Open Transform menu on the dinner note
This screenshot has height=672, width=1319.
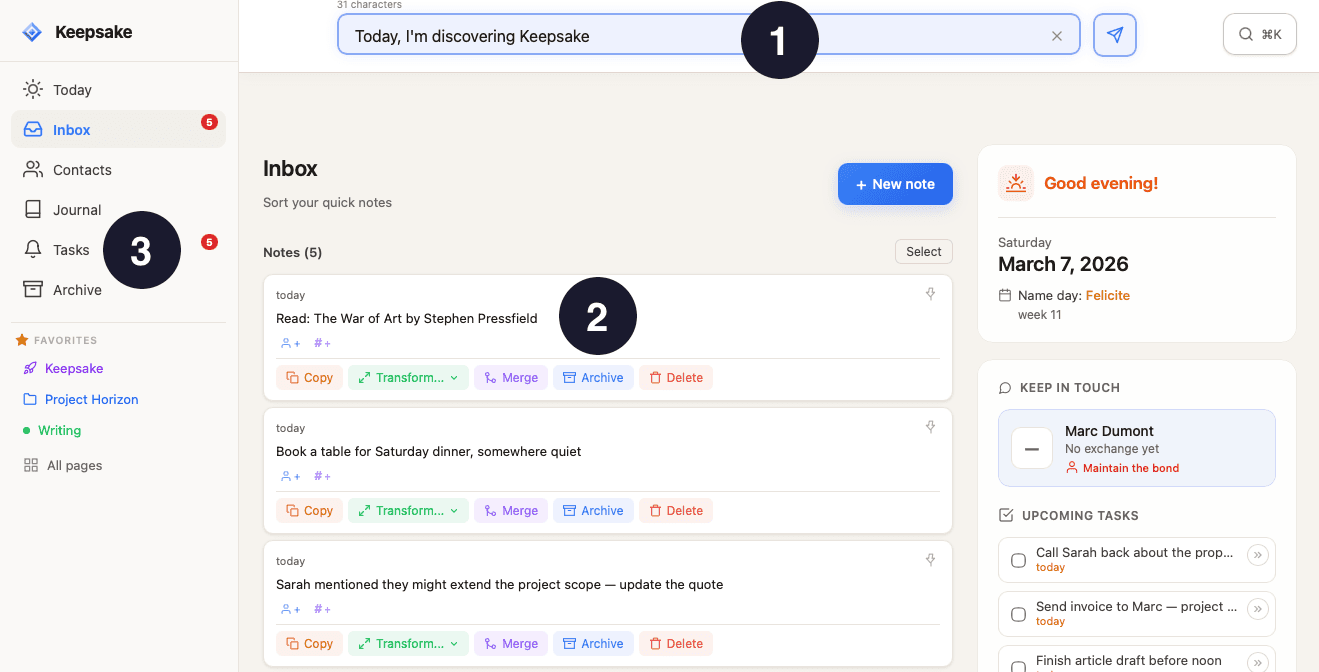coord(408,510)
